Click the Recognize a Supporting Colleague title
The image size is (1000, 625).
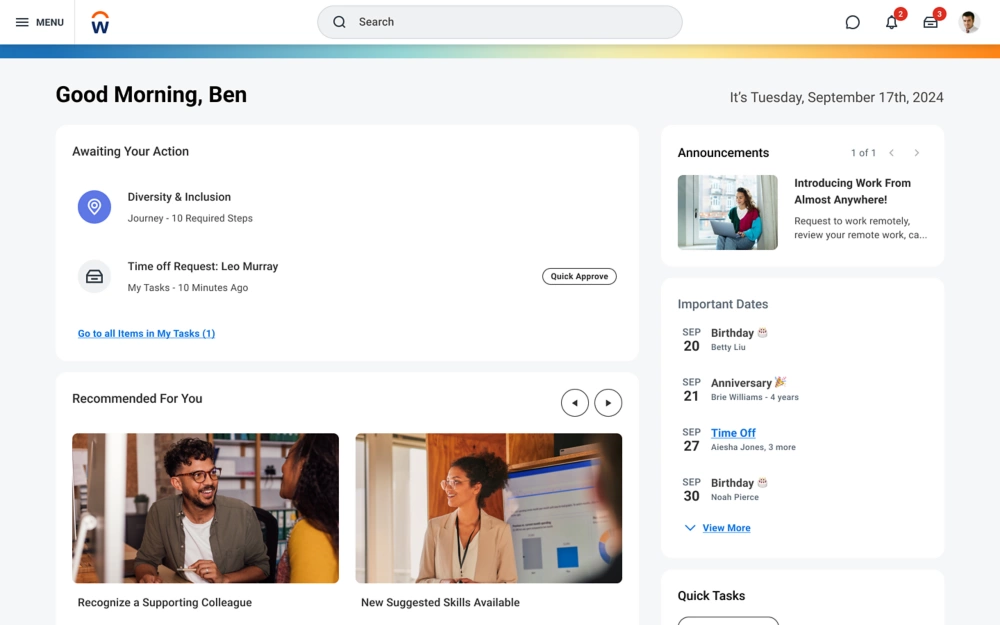click(165, 603)
